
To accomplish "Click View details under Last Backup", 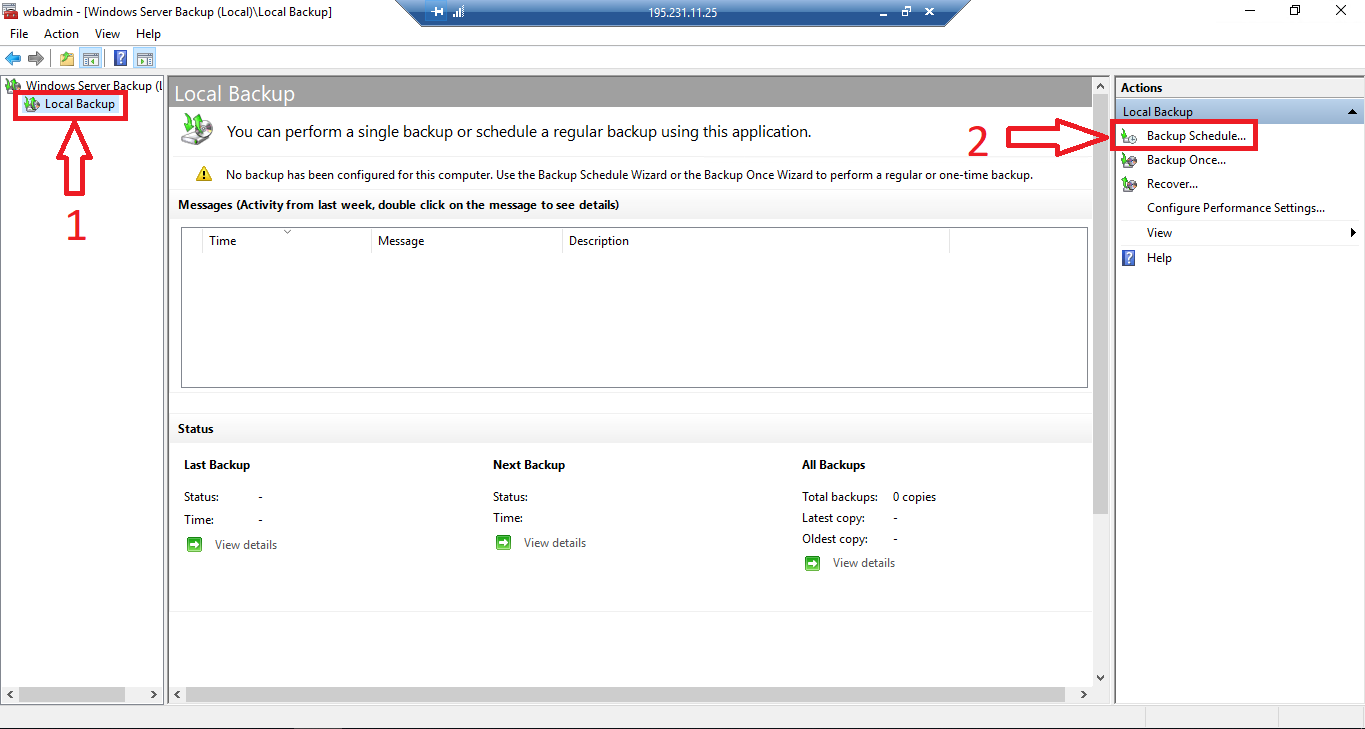I will (x=245, y=544).
